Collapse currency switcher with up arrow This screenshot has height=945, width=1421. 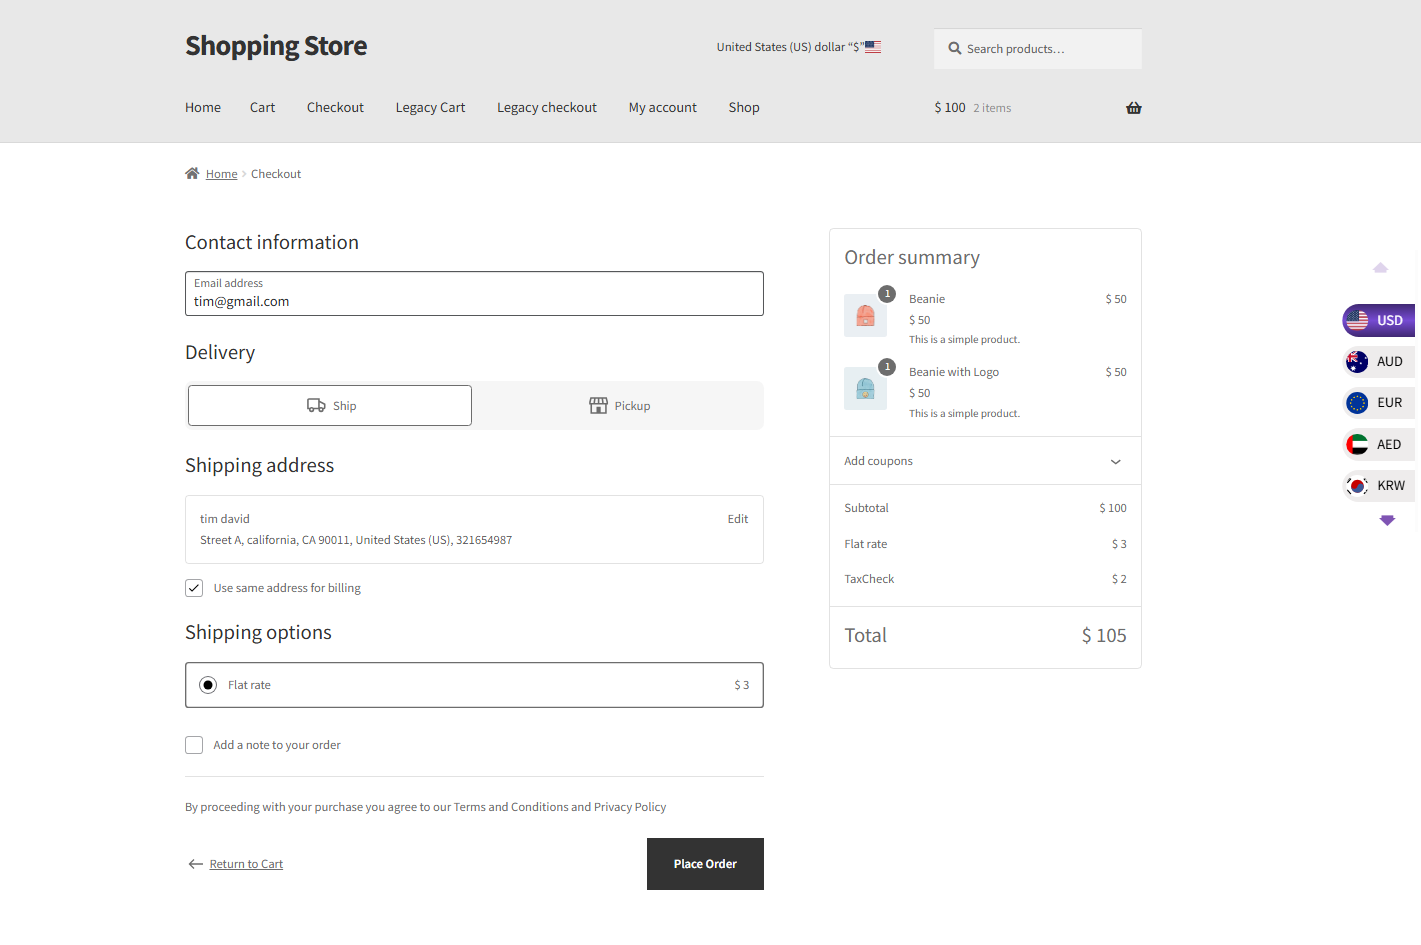pos(1380,268)
